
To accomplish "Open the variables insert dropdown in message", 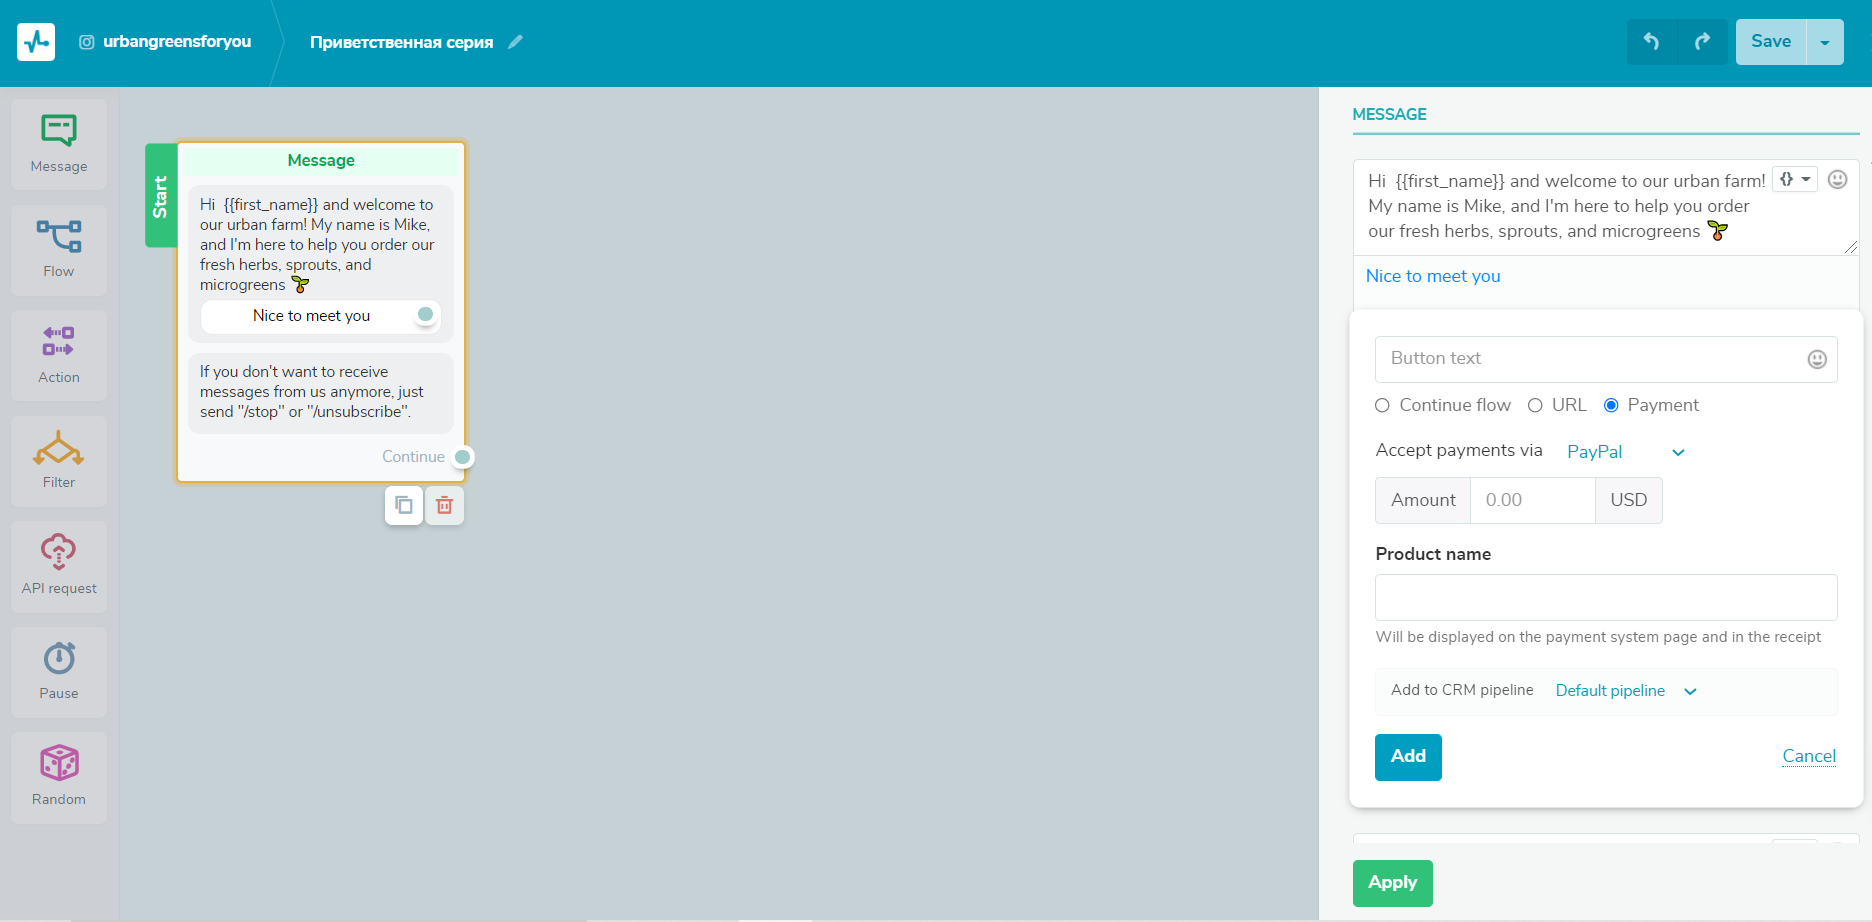I will point(1795,180).
